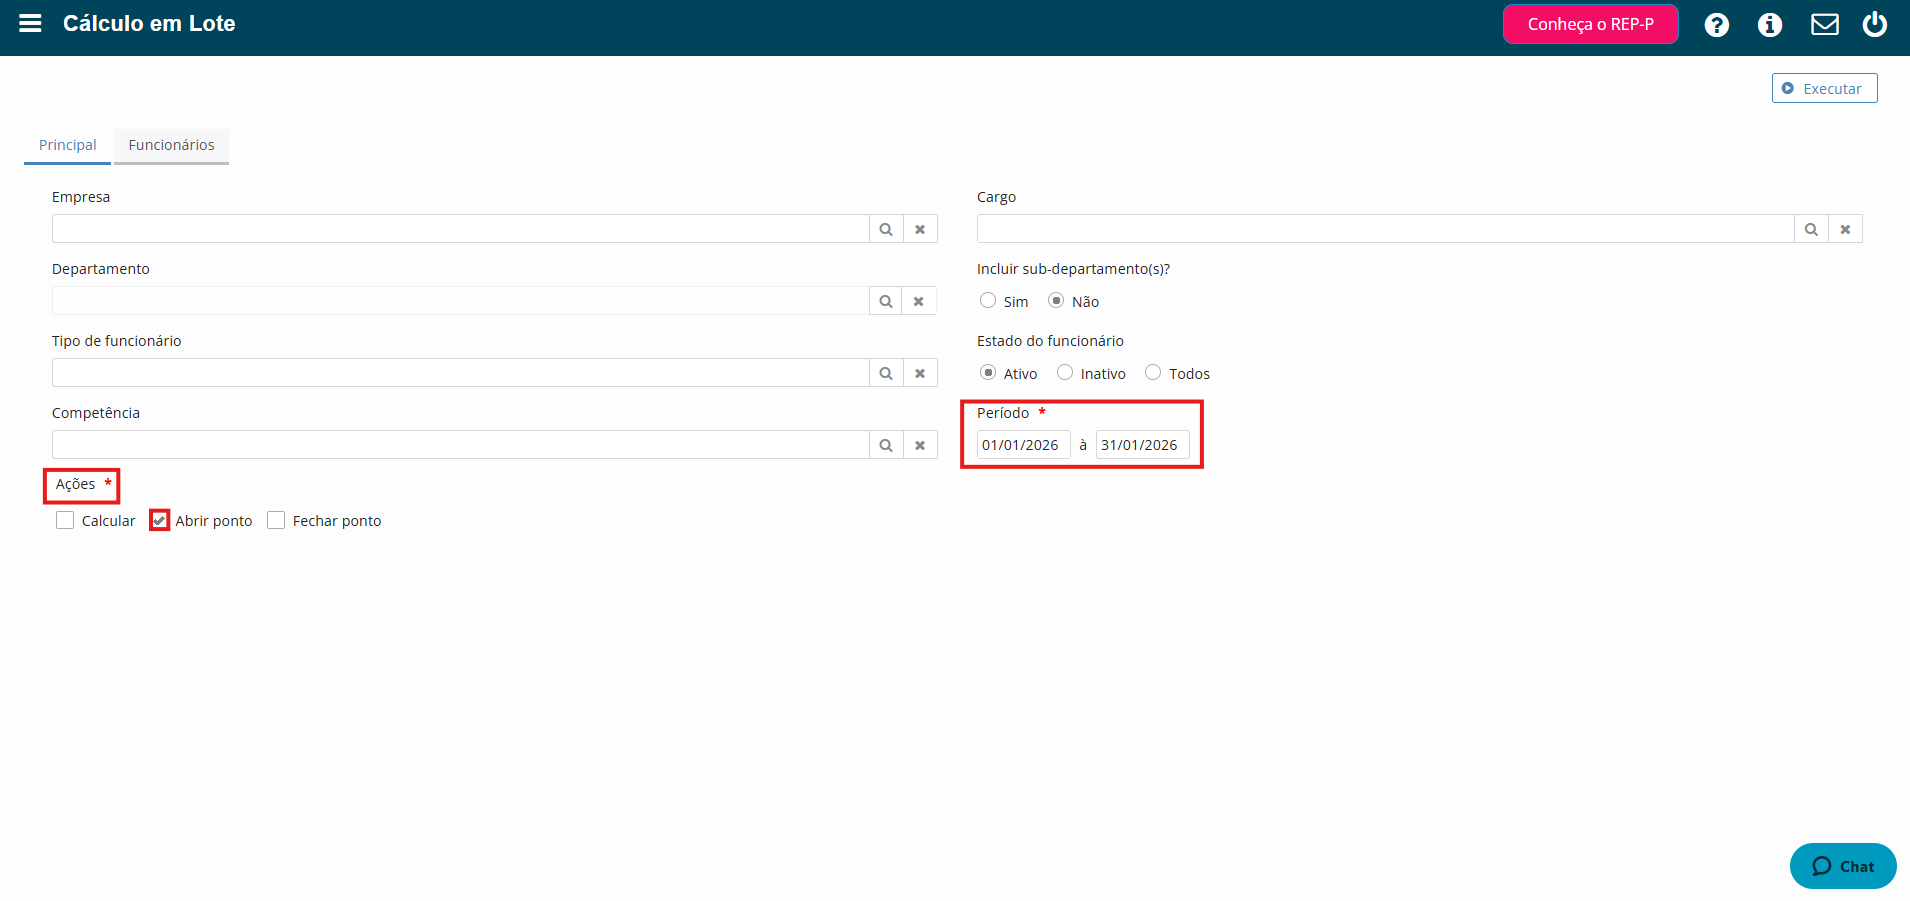The height and width of the screenshot is (901, 1910).
Task: Click into the Departamento input field
Action: 461,301
